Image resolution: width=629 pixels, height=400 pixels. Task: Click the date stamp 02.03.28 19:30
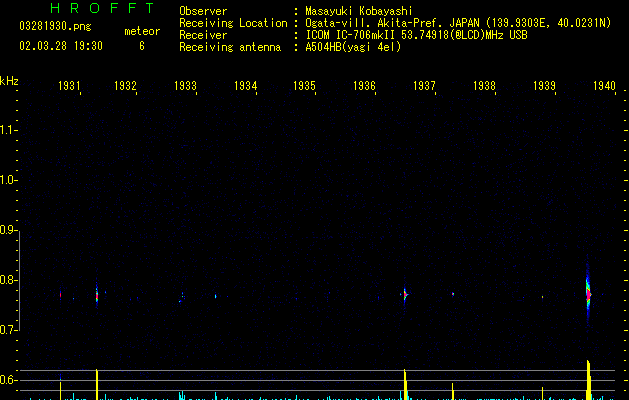coord(61,46)
